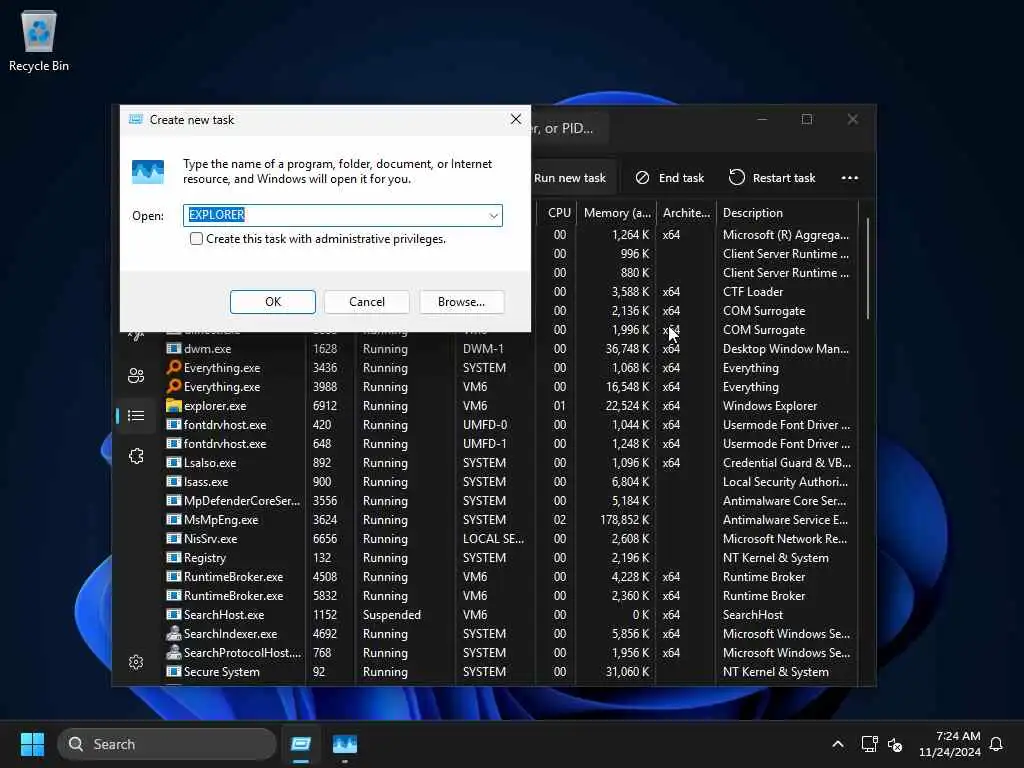
Task: Click the SearchIndexer.exe process icon
Action: point(174,633)
